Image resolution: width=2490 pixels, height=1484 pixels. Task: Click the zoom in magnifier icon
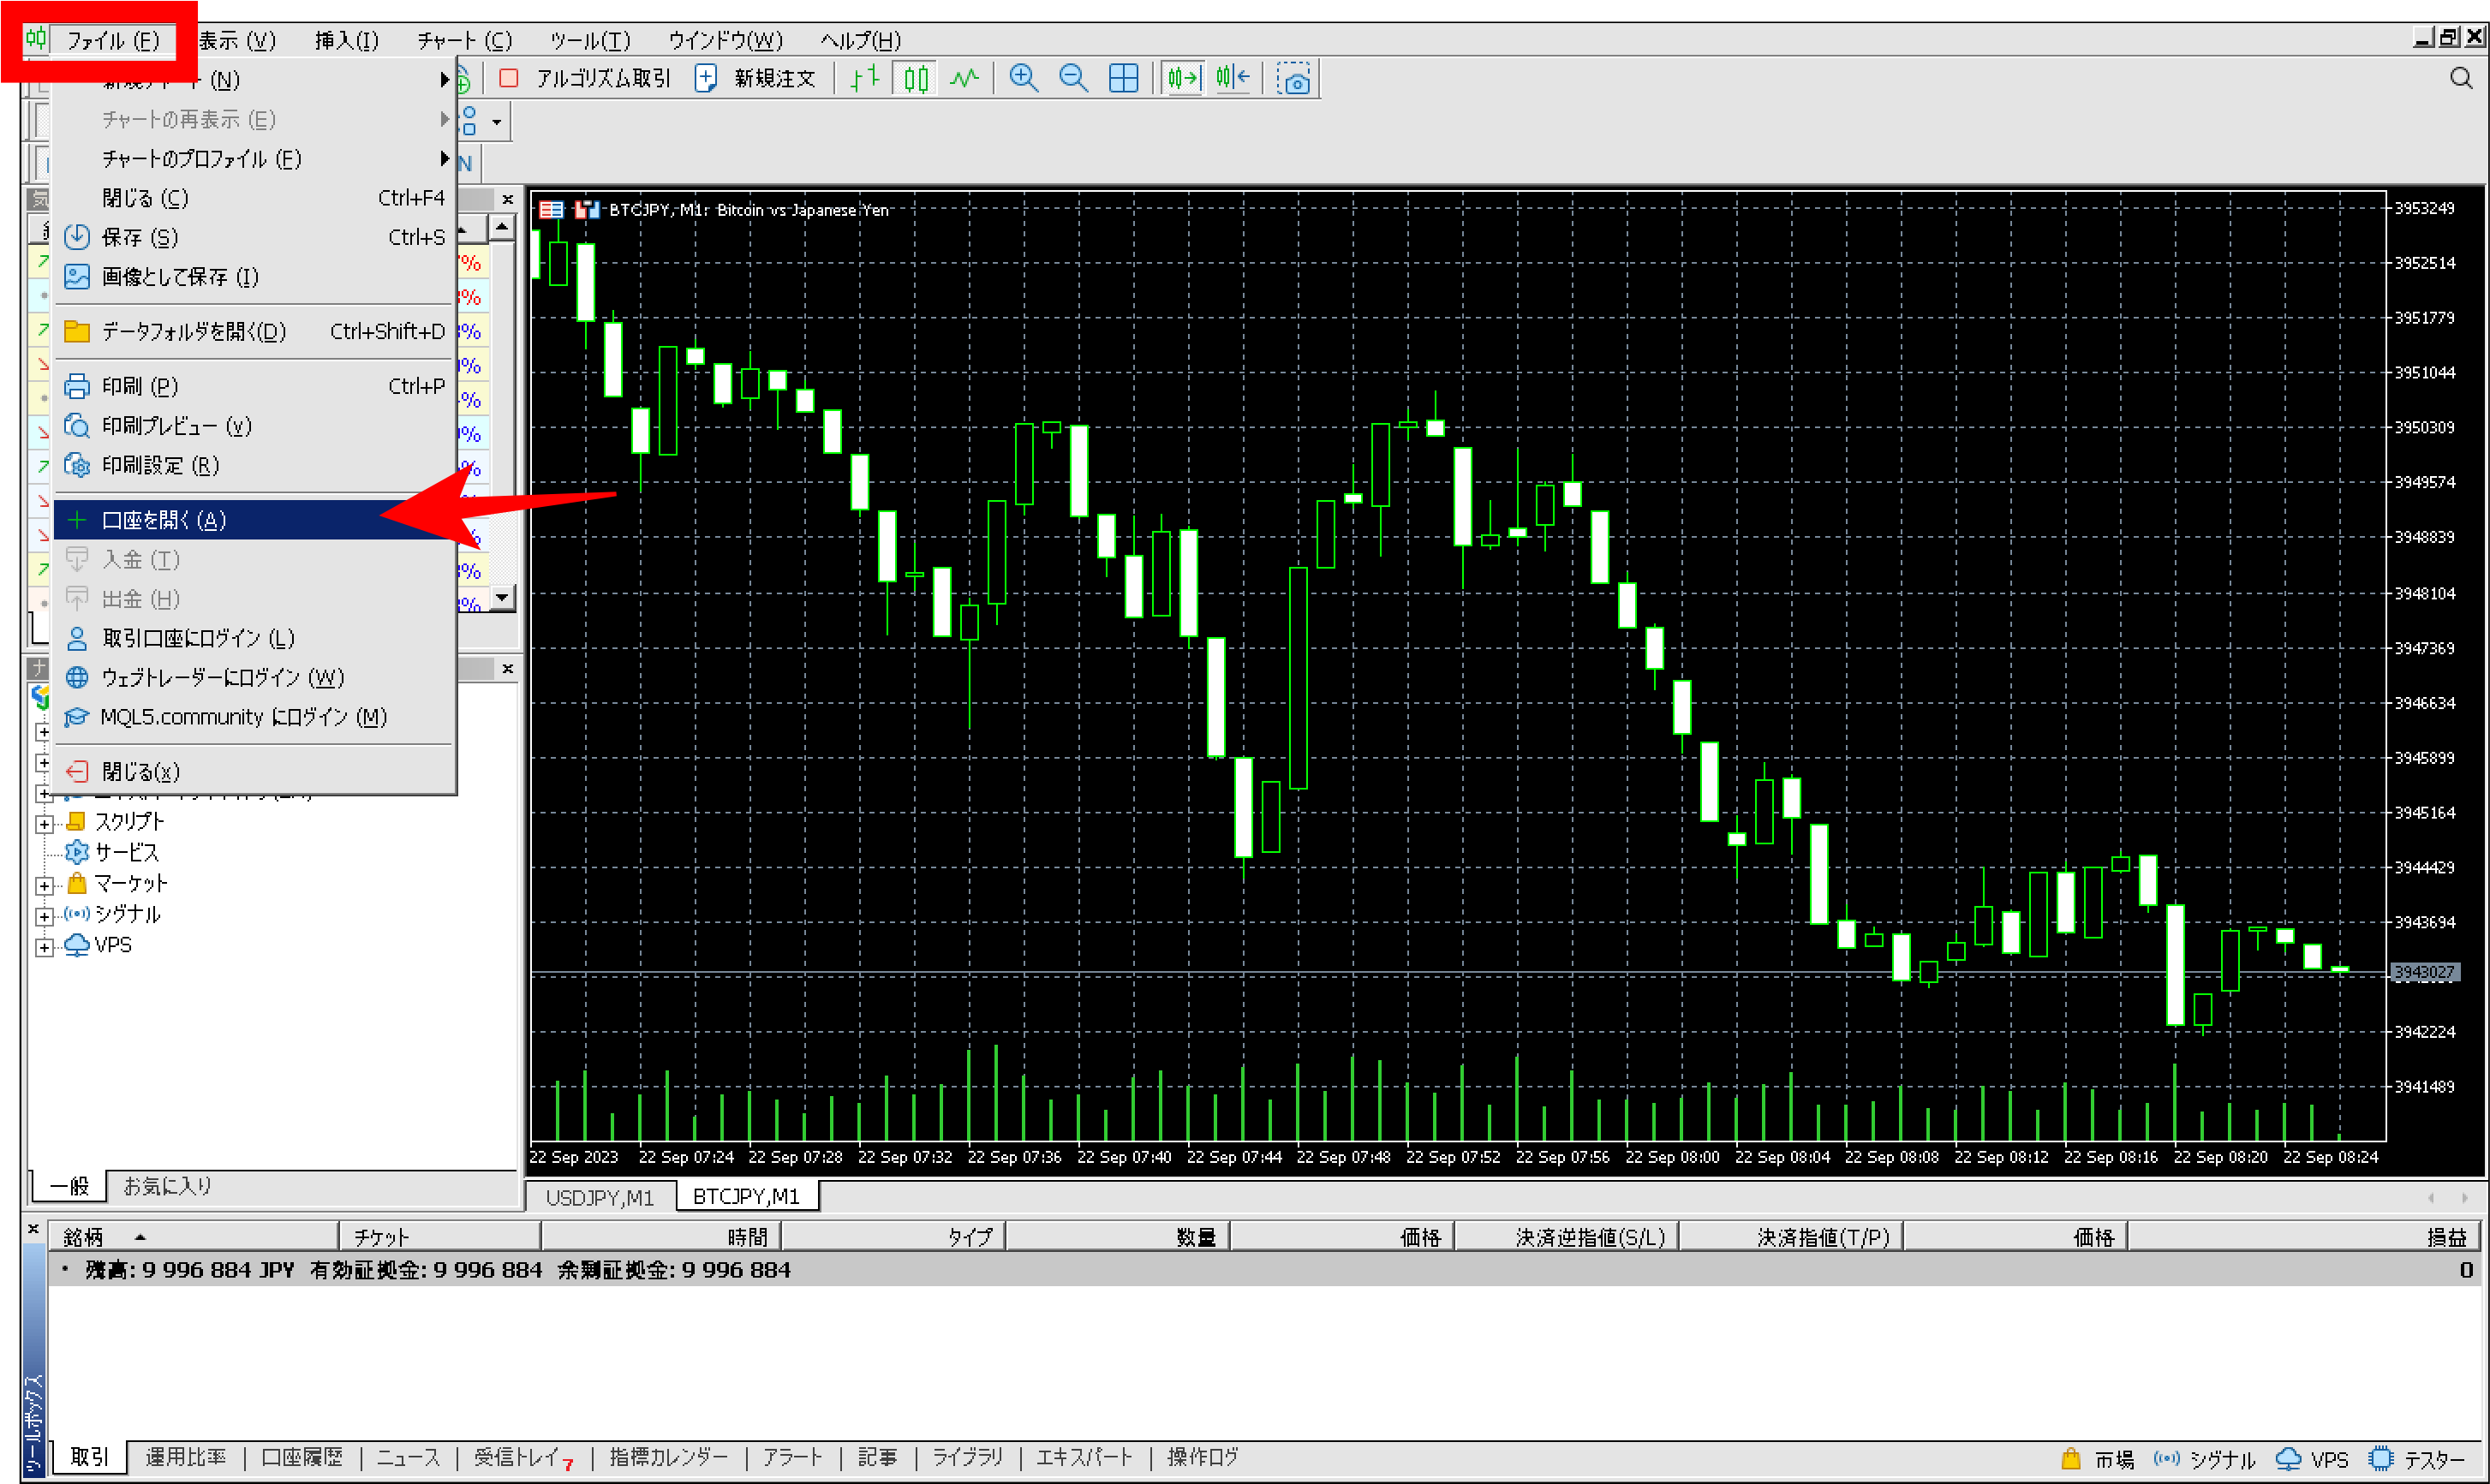pyautogui.click(x=1022, y=78)
